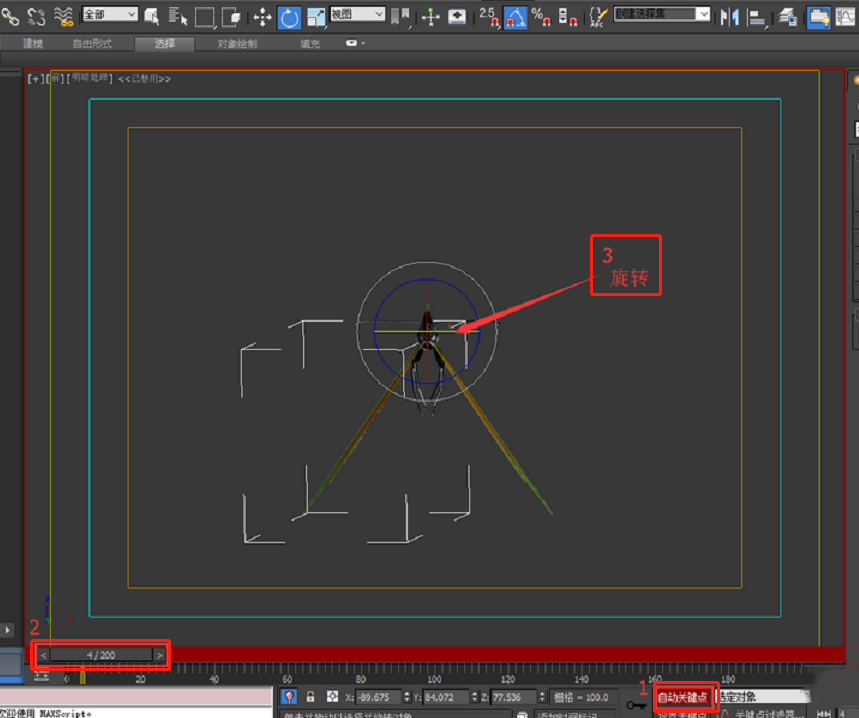This screenshot has height=718, width=859.
Task: Open the [+] viewport general menu
Action: [36, 79]
